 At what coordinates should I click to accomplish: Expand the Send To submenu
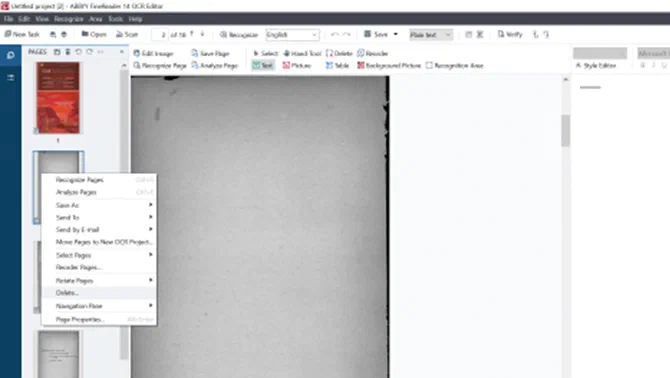coord(99,217)
